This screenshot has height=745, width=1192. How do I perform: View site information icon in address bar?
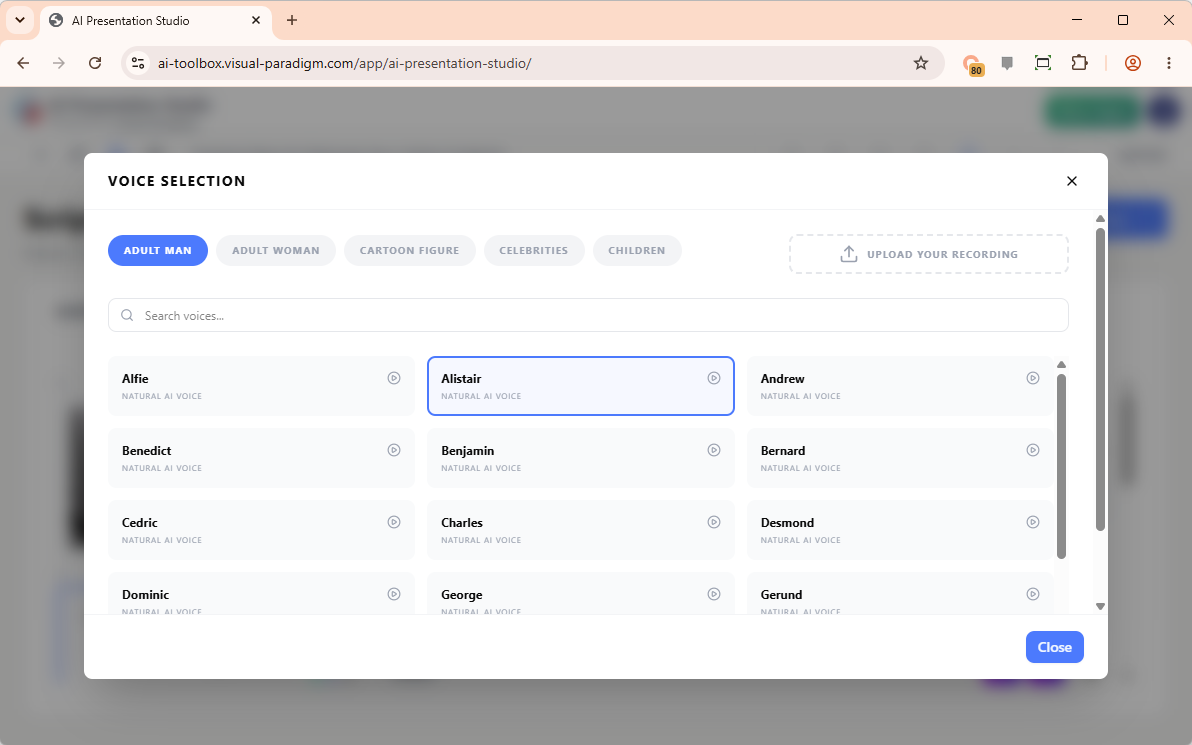point(138,63)
